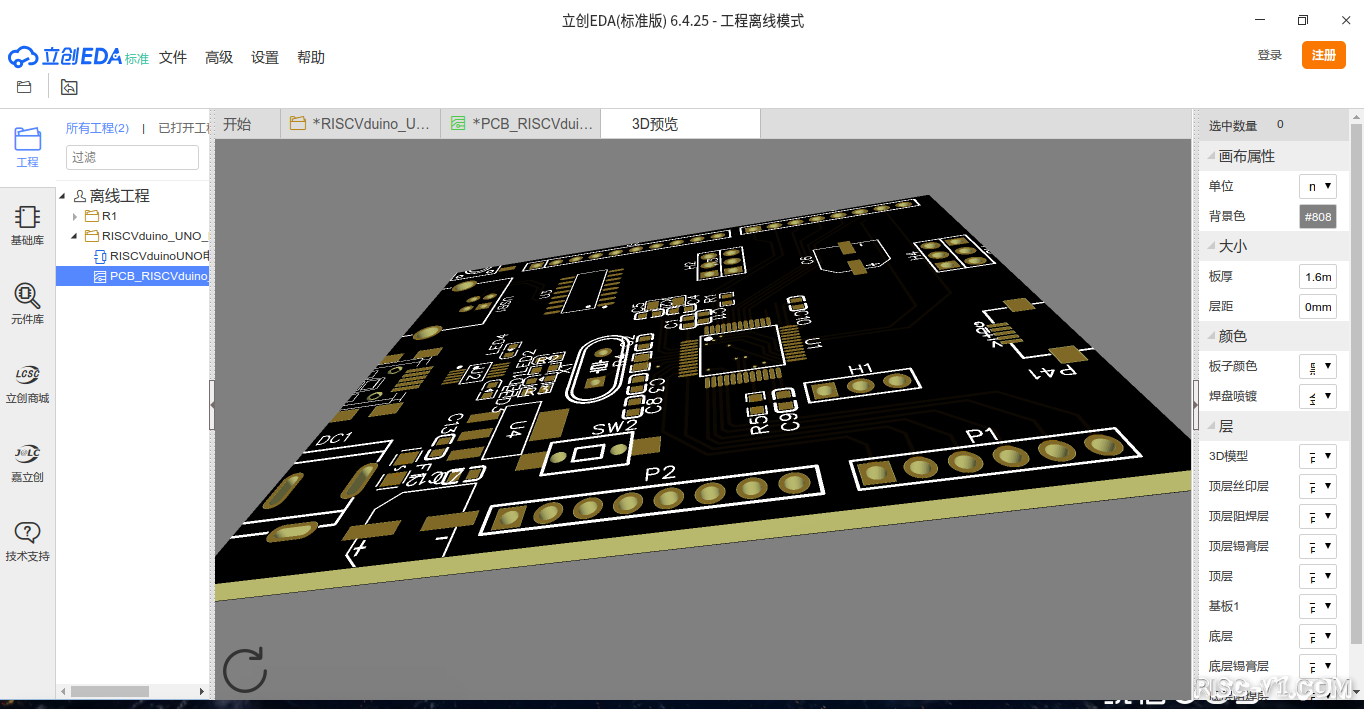Click the 过滤 filter input field
Screen dimensions: 1364x709
[x=131, y=157]
